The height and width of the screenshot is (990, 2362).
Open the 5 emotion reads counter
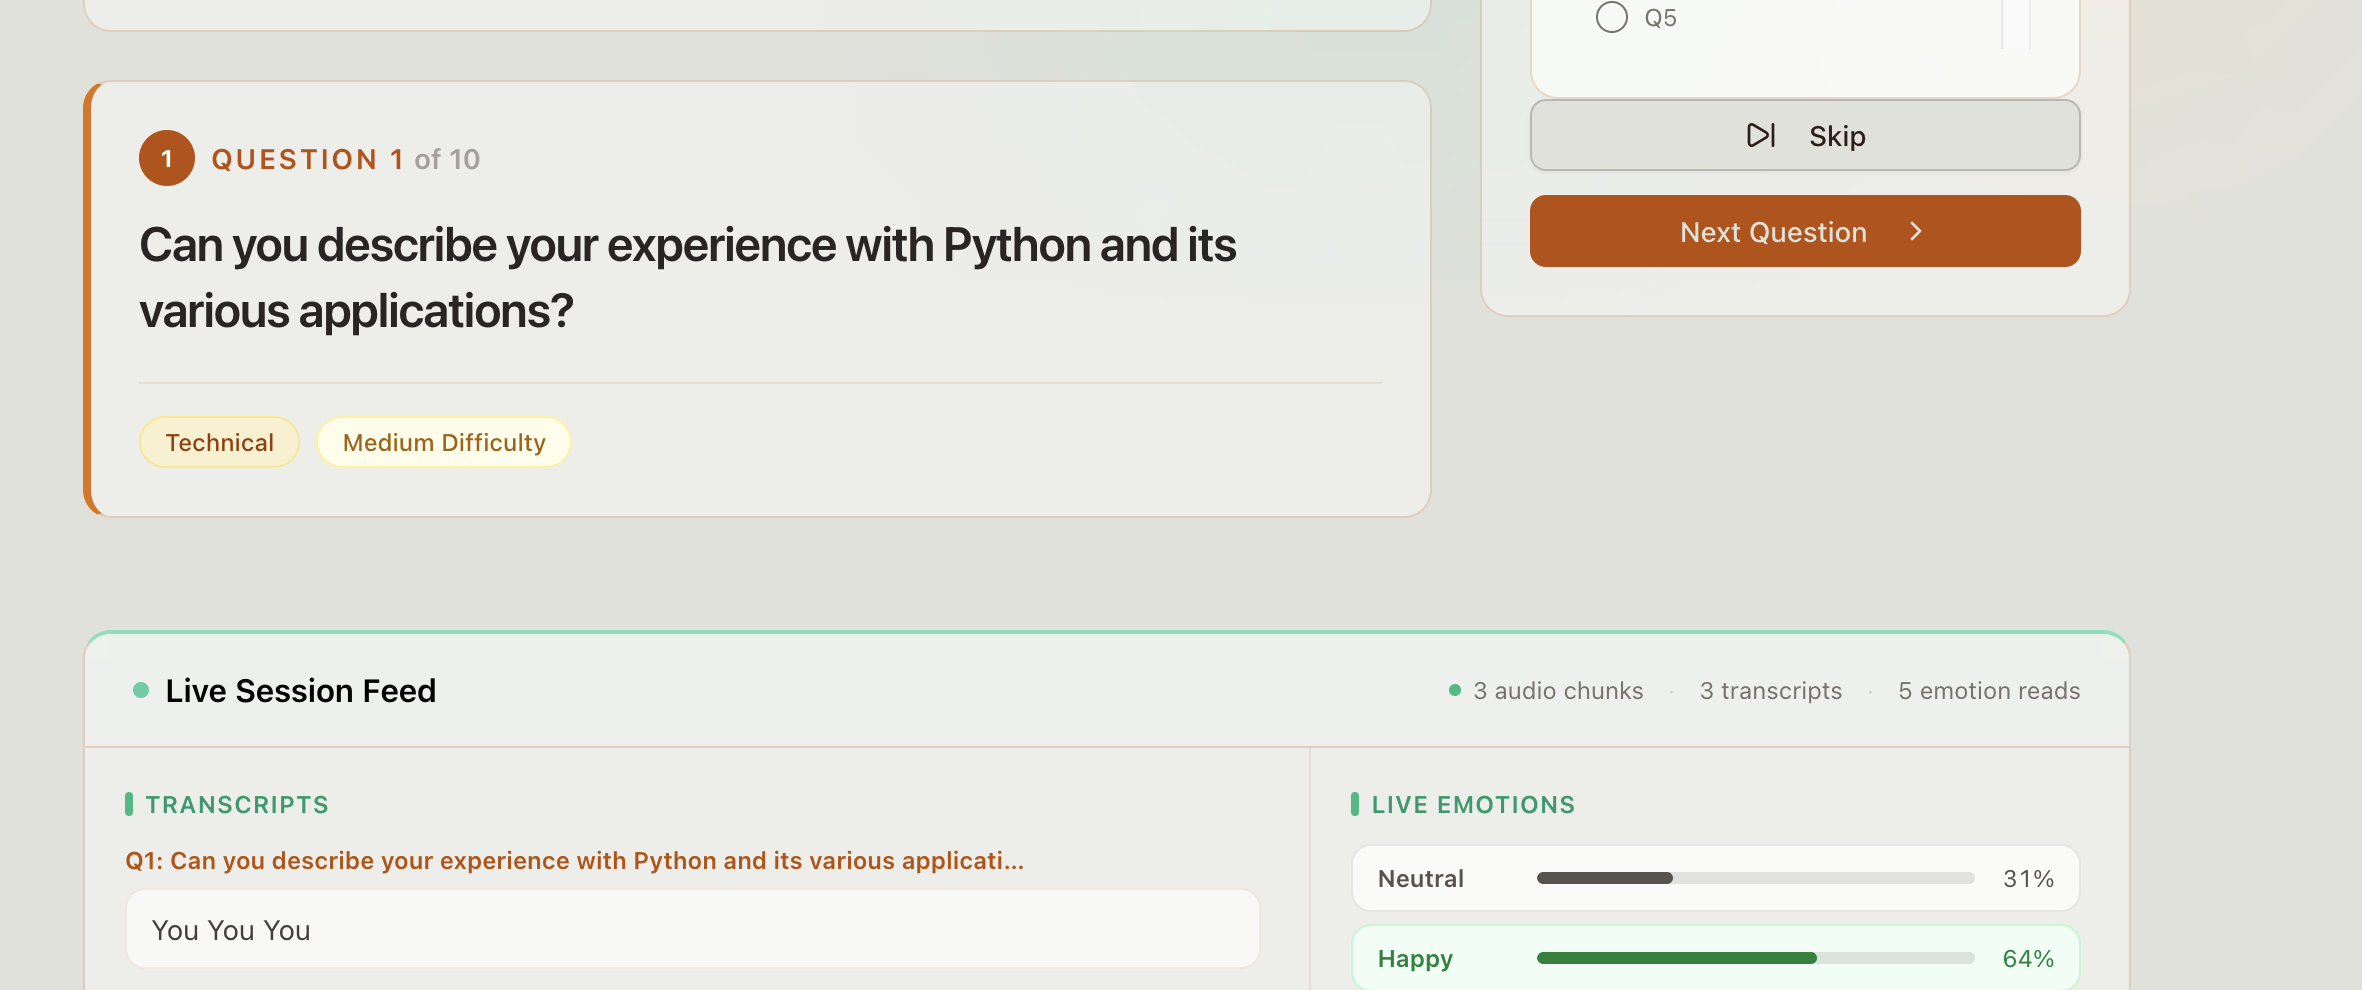point(1988,691)
